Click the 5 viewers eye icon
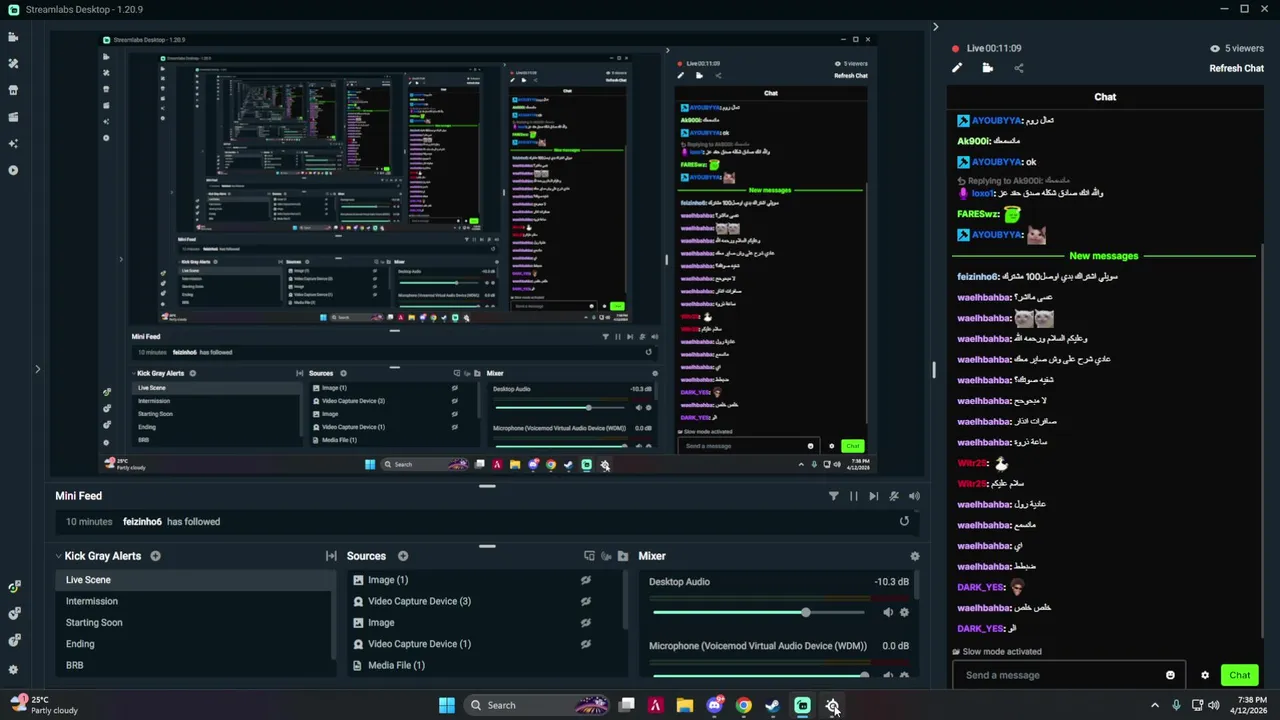Image resolution: width=1280 pixels, height=720 pixels. pyautogui.click(x=1215, y=48)
